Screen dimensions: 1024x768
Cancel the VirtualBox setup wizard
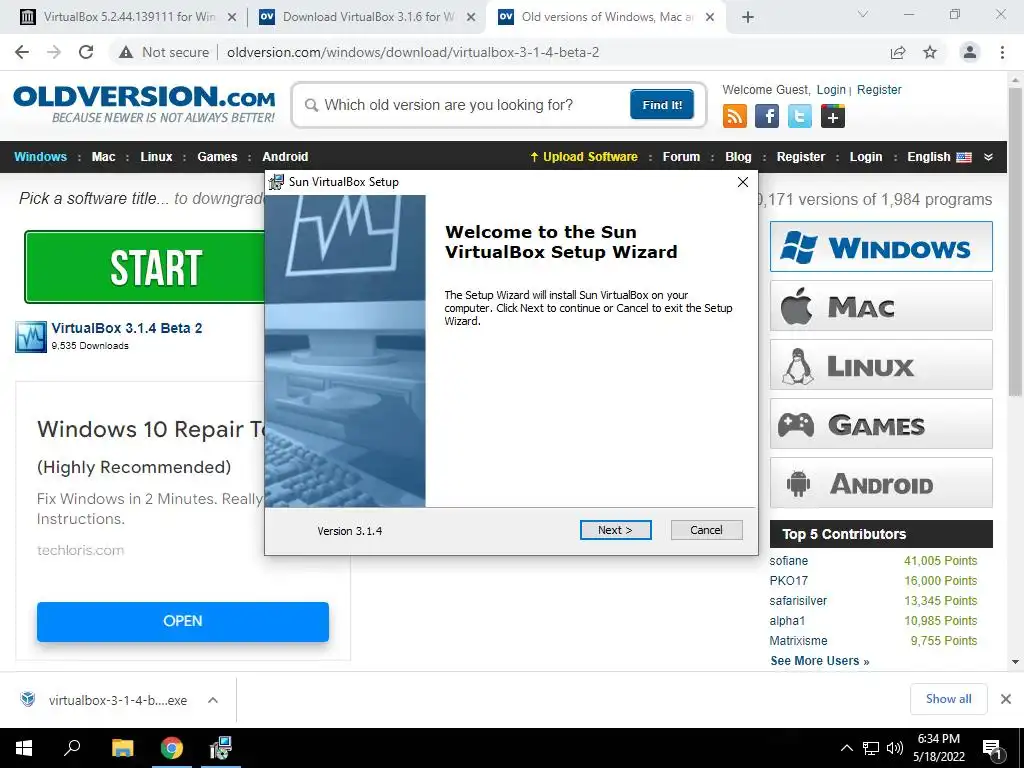[x=707, y=530]
